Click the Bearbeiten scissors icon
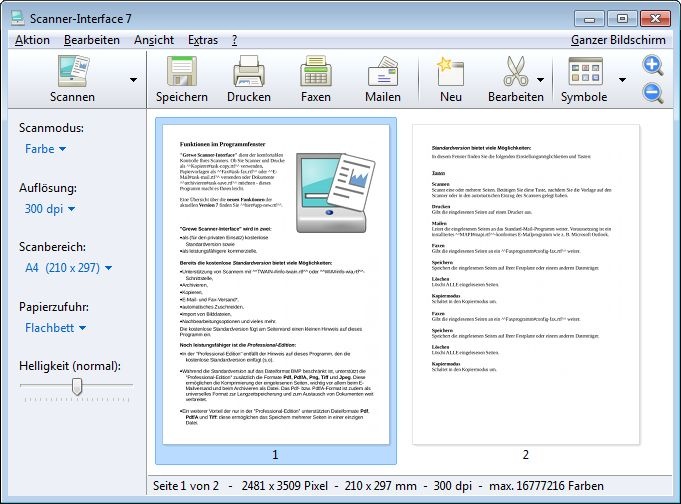 [x=516, y=70]
